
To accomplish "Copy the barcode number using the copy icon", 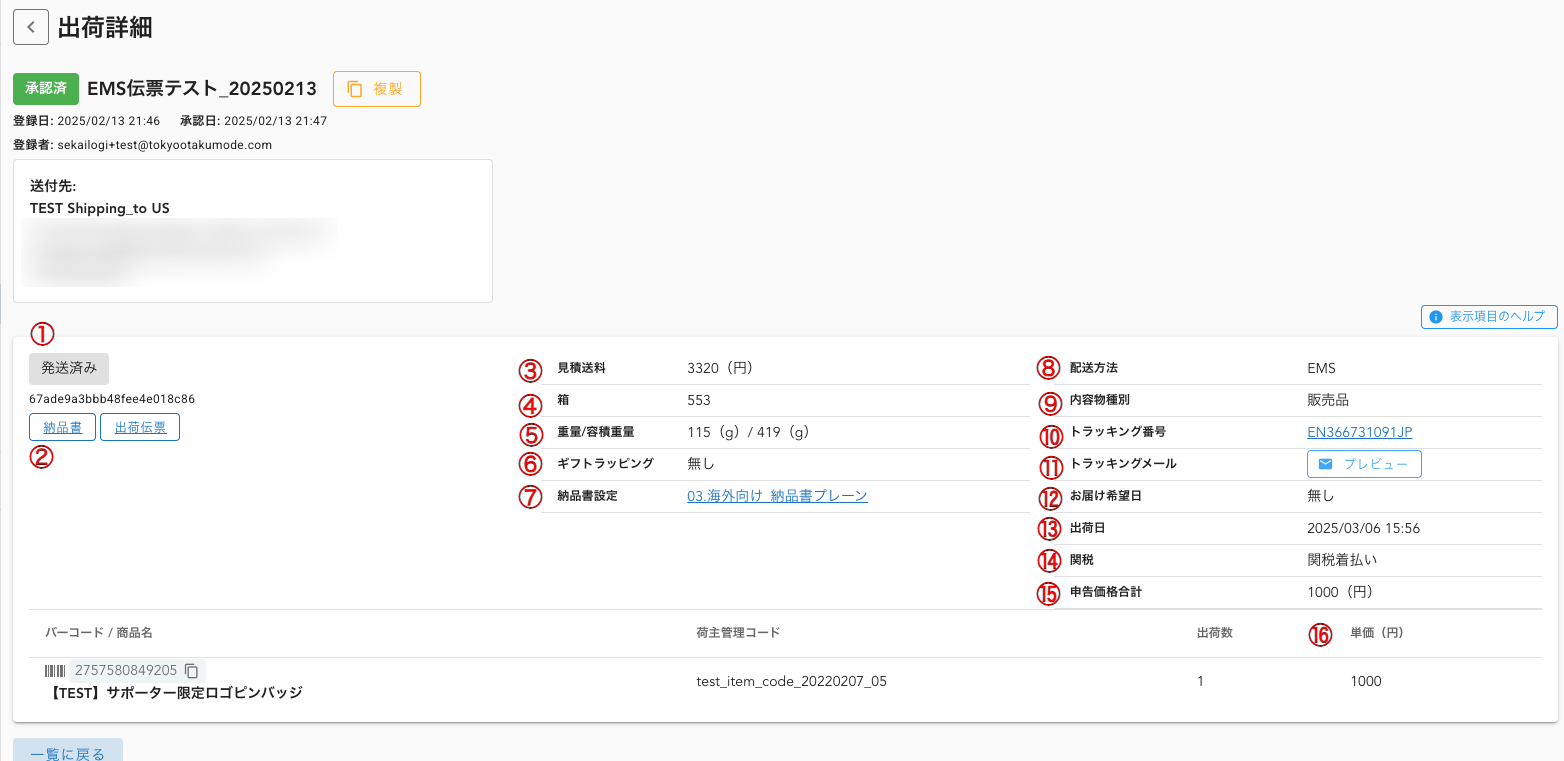I will pos(192,671).
